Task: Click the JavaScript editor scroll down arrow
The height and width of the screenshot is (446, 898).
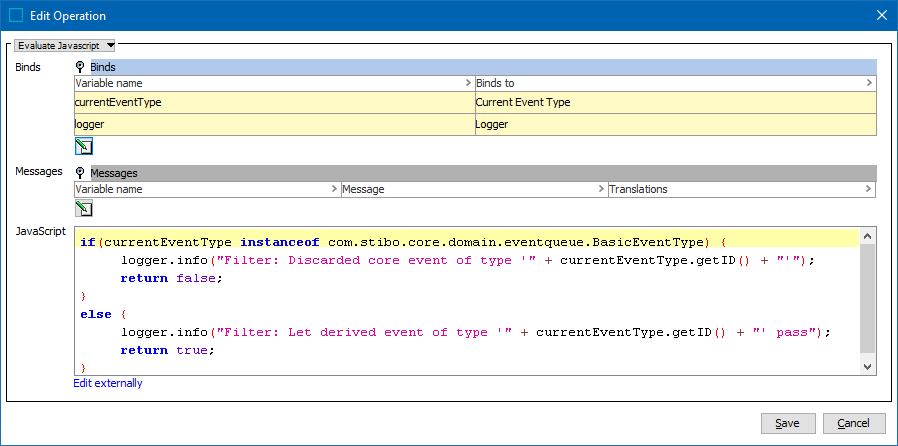Action: click(868, 367)
